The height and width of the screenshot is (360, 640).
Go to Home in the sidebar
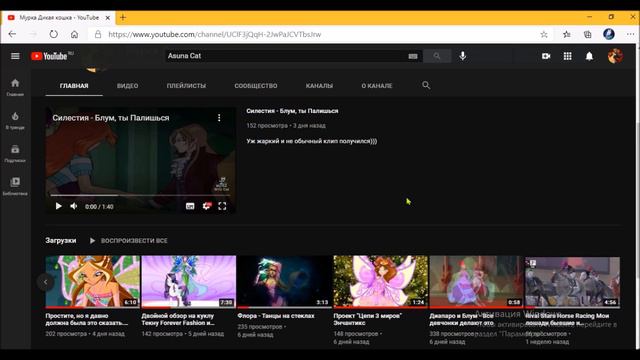pos(15,87)
